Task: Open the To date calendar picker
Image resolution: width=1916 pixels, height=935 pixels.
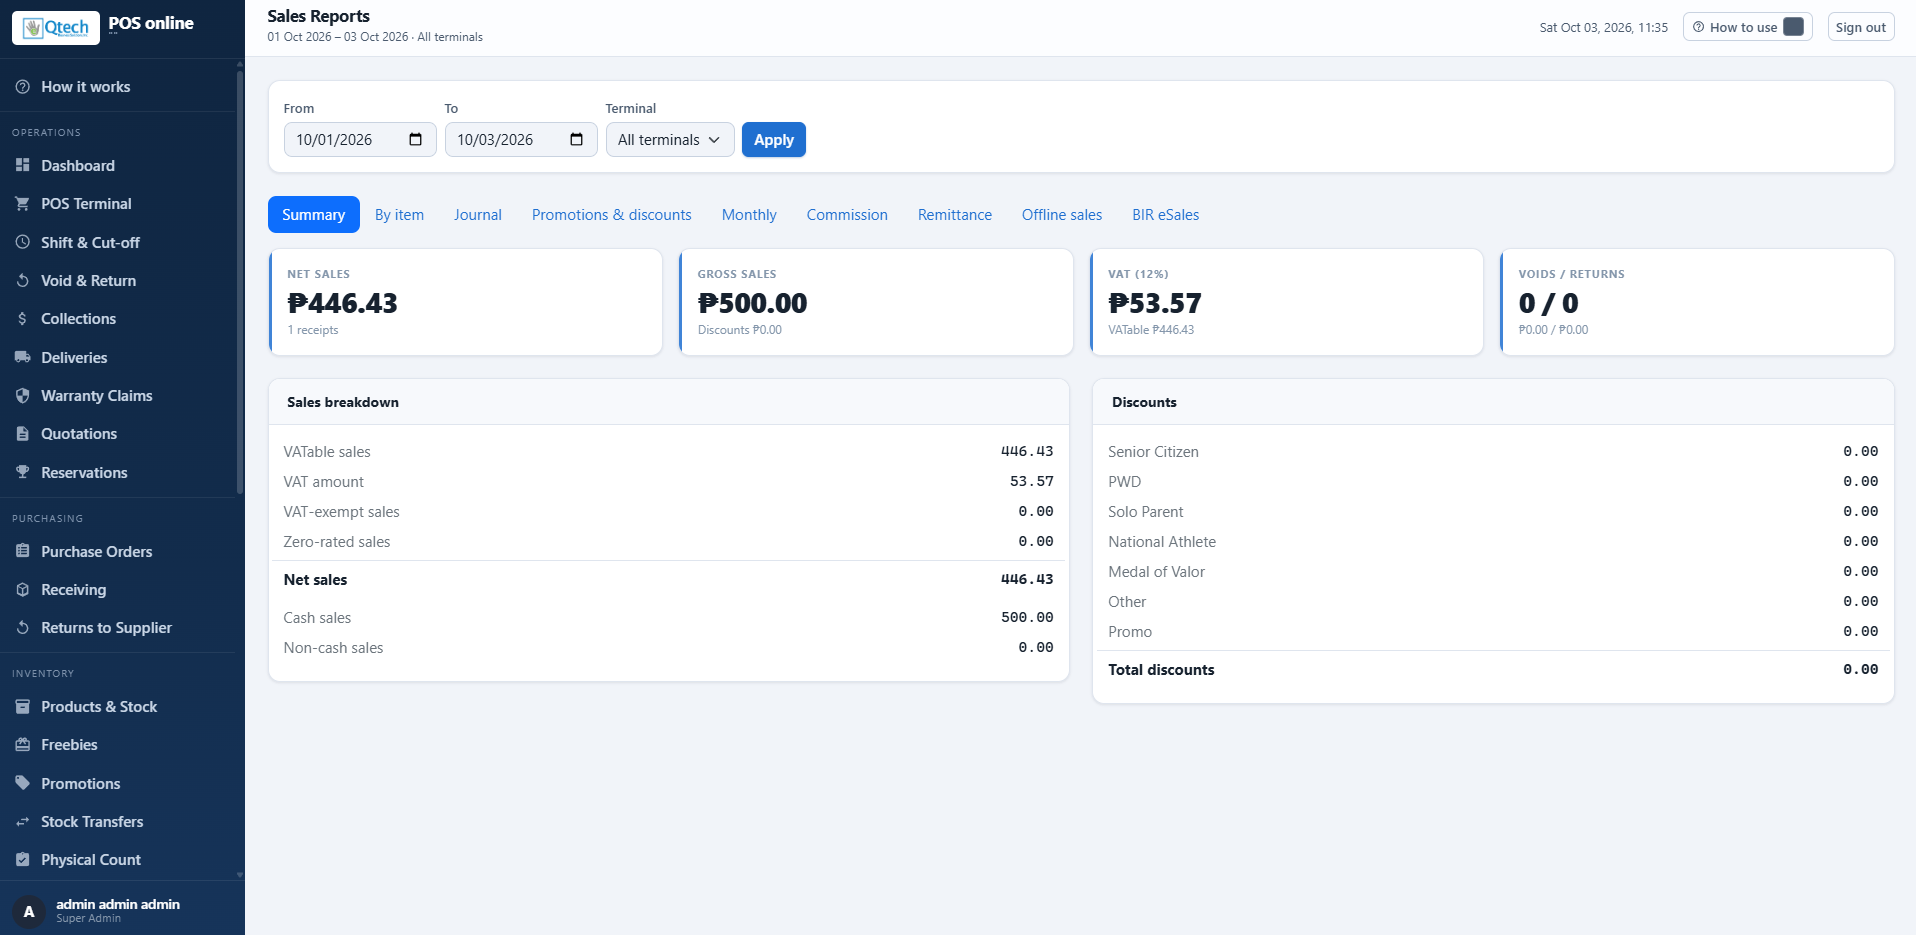Action: [x=576, y=139]
